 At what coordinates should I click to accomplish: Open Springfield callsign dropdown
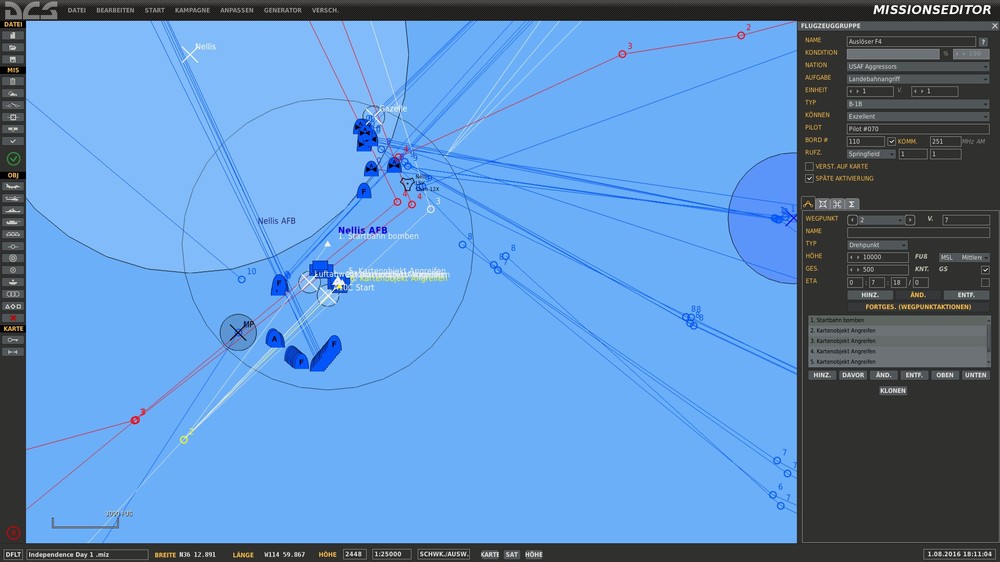(871, 154)
